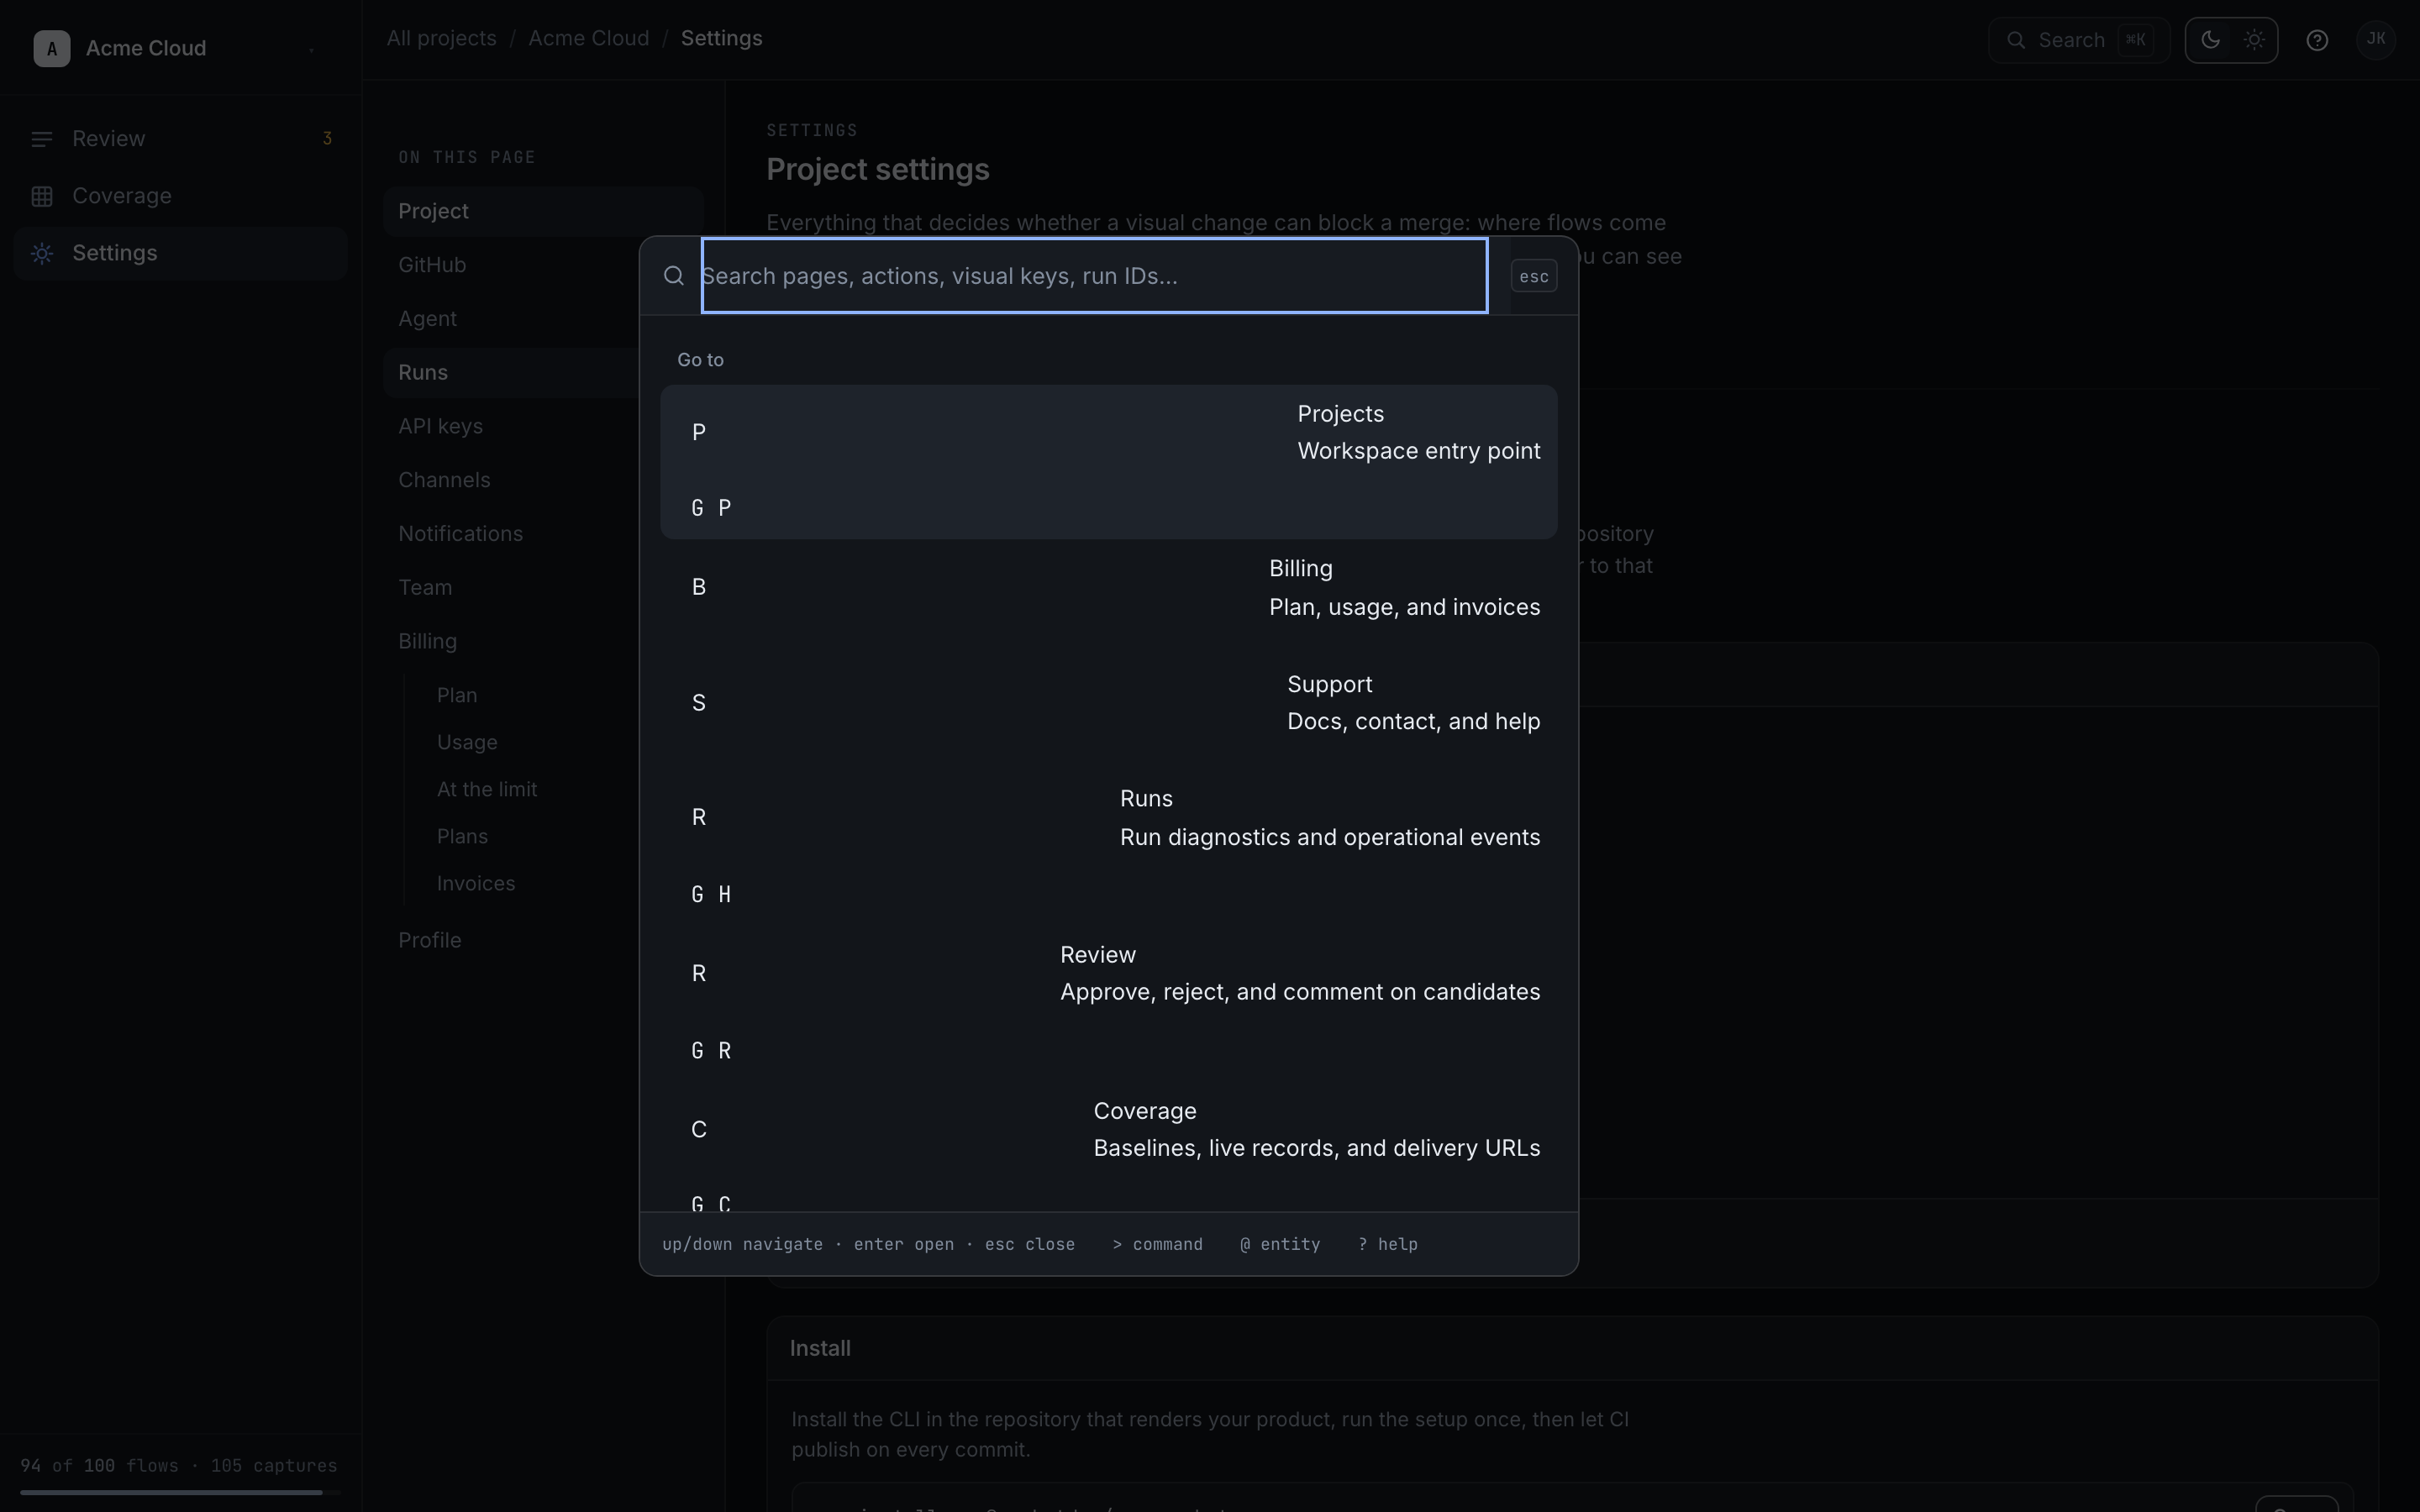Focus the command palette search input
This screenshot has width=2420, height=1512.
click(1094, 276)
